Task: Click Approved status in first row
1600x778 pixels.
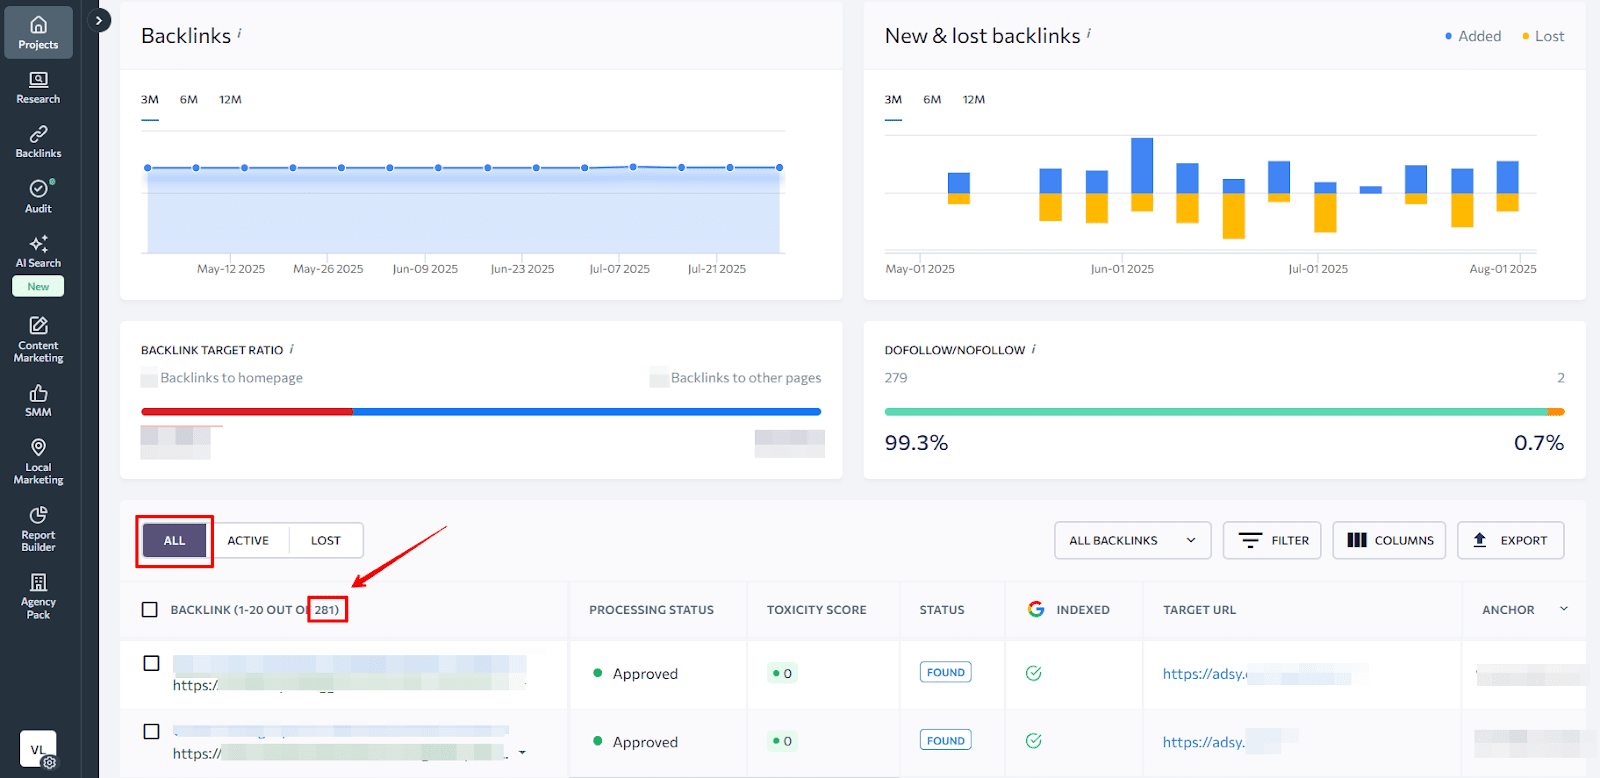Action: 635,674
